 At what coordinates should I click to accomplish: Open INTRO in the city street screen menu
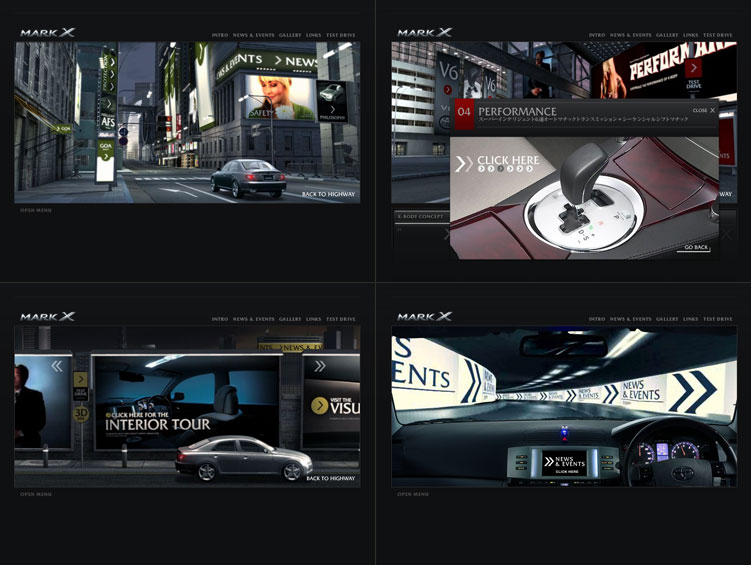pos(220,35)
